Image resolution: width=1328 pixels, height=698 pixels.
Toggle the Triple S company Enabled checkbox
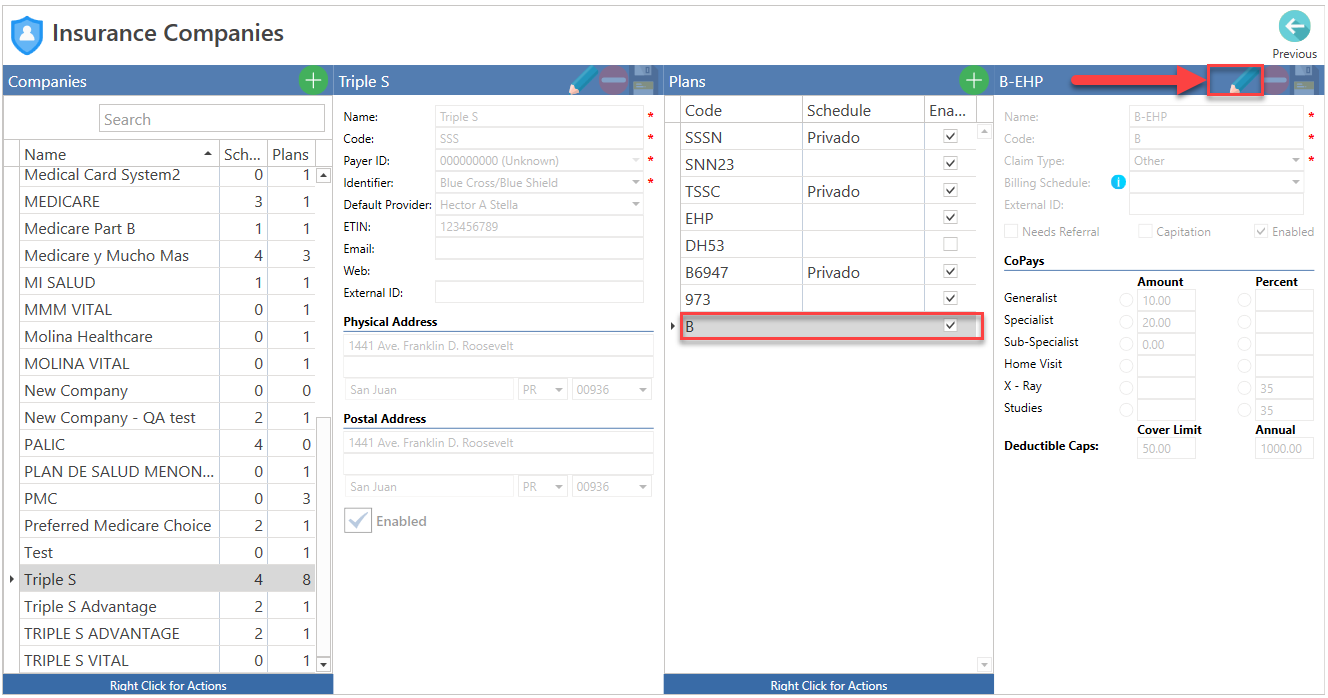click(358, 520)
